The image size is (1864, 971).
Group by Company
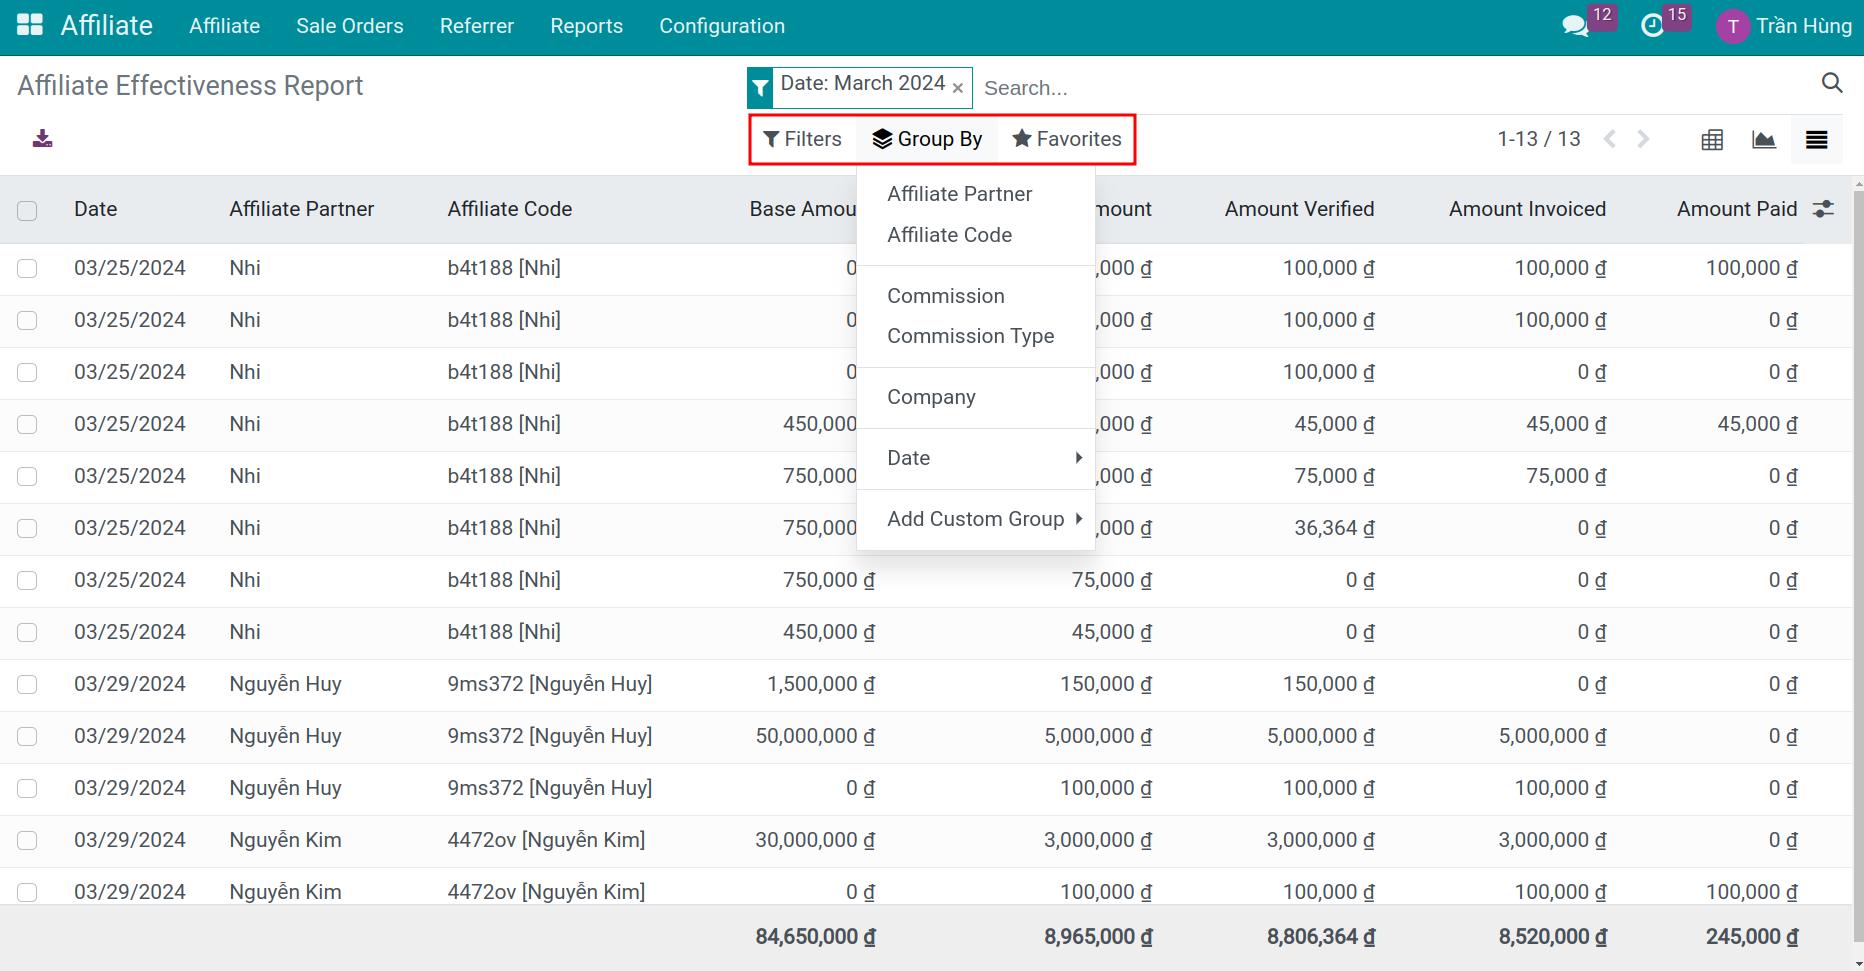click(x=976, y=397)
